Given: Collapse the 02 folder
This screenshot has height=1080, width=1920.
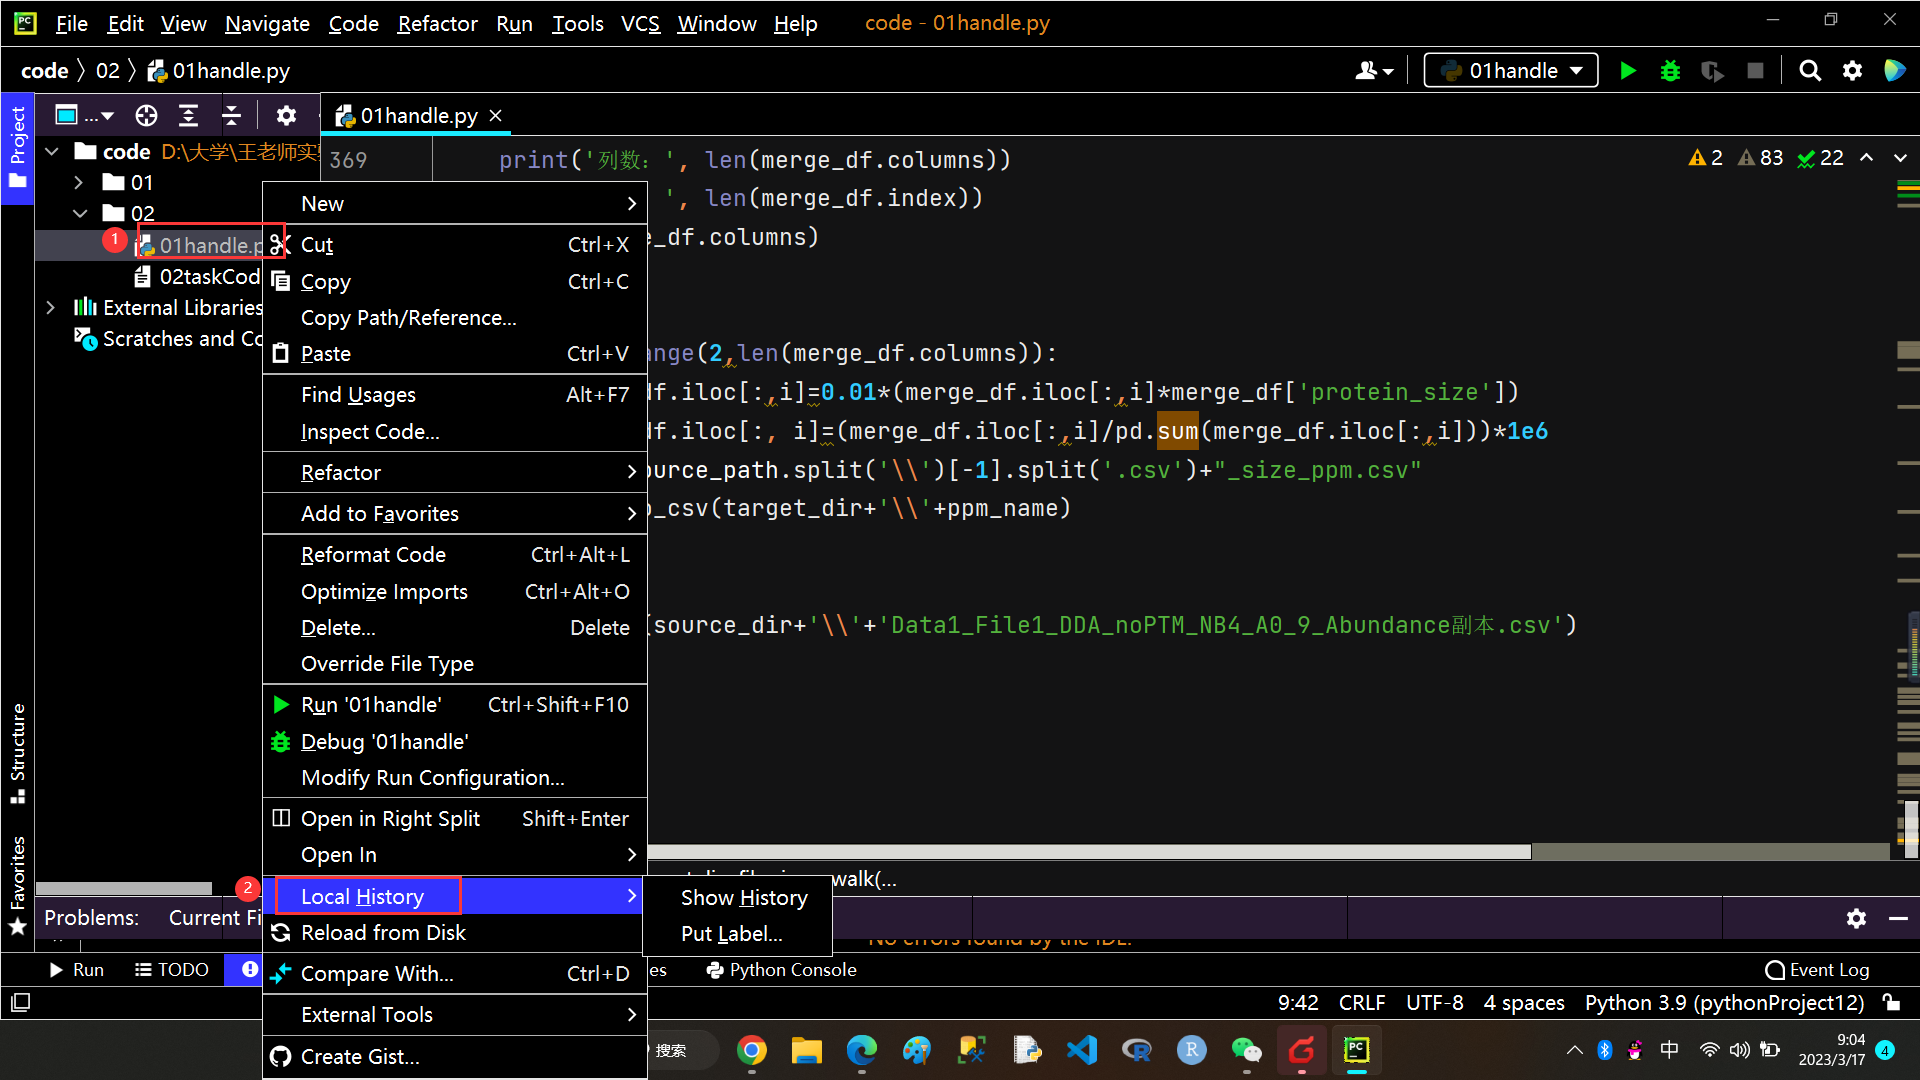Looking at the screenshot, I should tap(79, 214).
